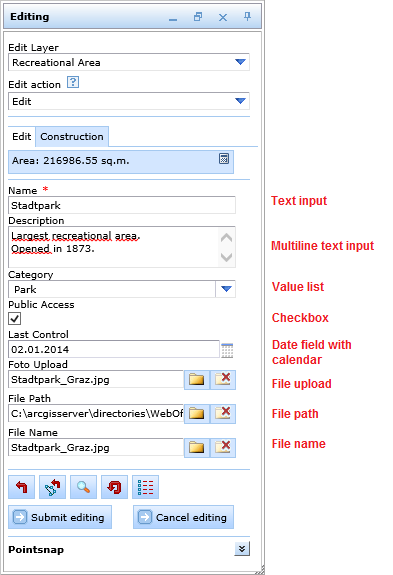Open the attribute list tool
The height and width of the screenshot is (575, 393).
146,487
